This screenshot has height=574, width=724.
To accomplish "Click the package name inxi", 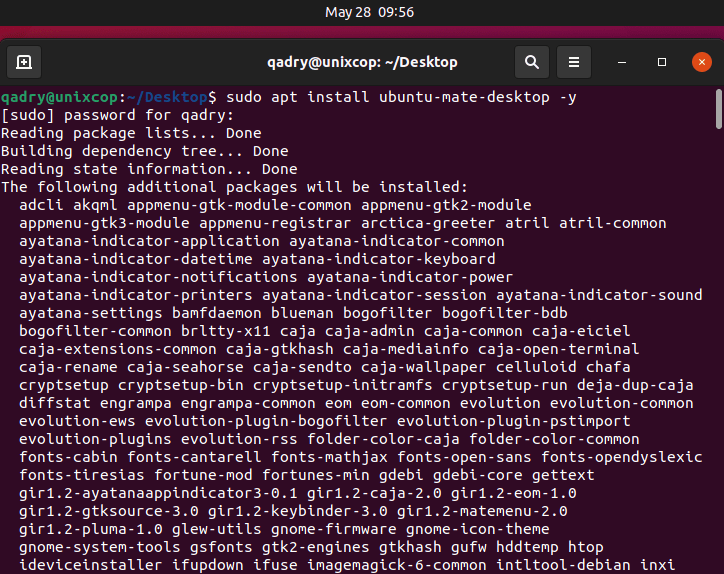I will [658, 566].
